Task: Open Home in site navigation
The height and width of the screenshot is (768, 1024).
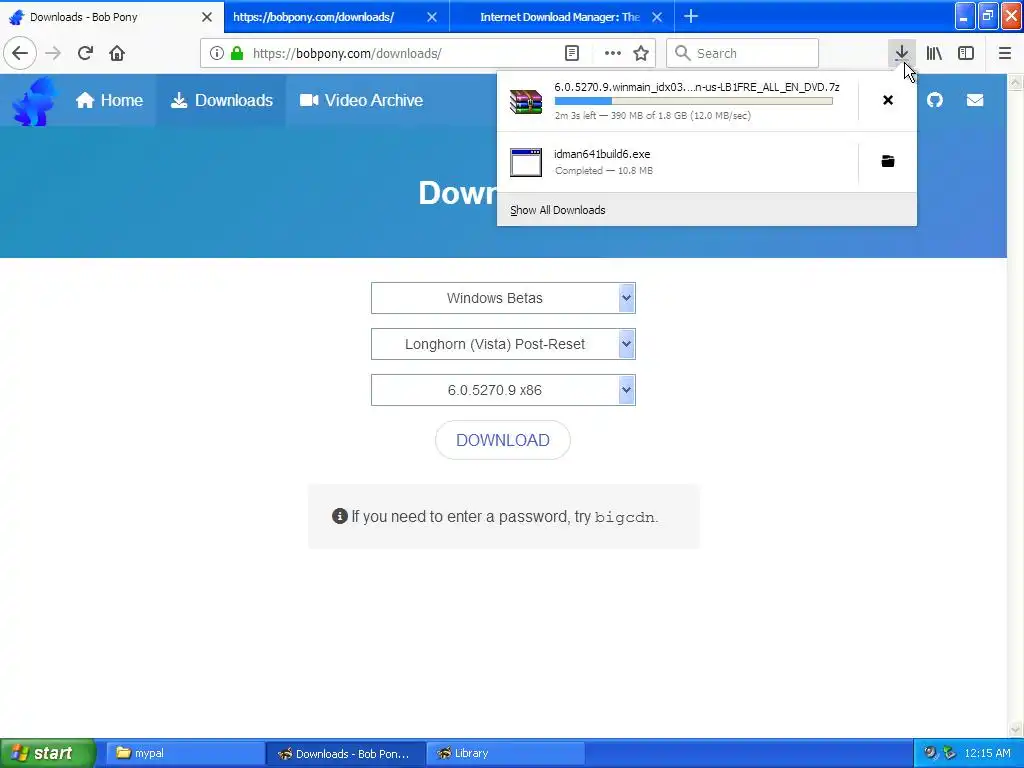Action: [x=109, y=101]
